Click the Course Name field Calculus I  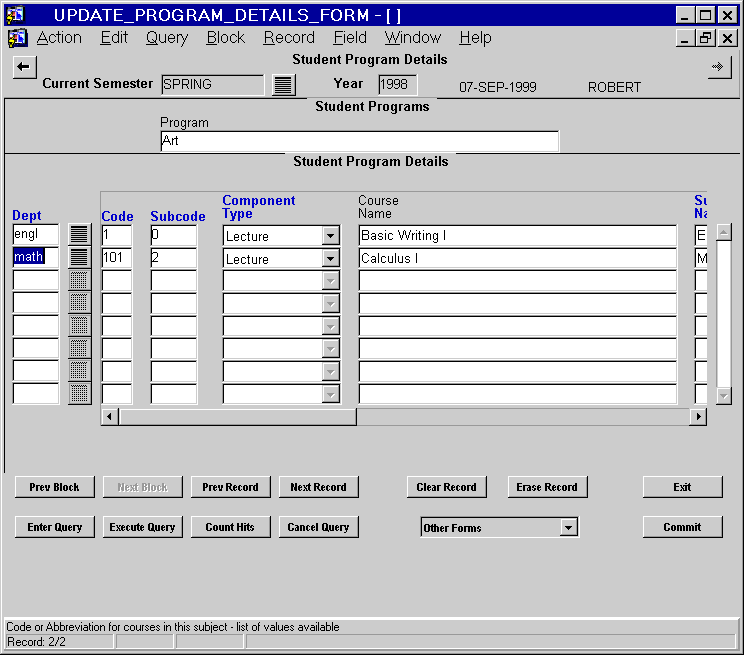[518, 258]
